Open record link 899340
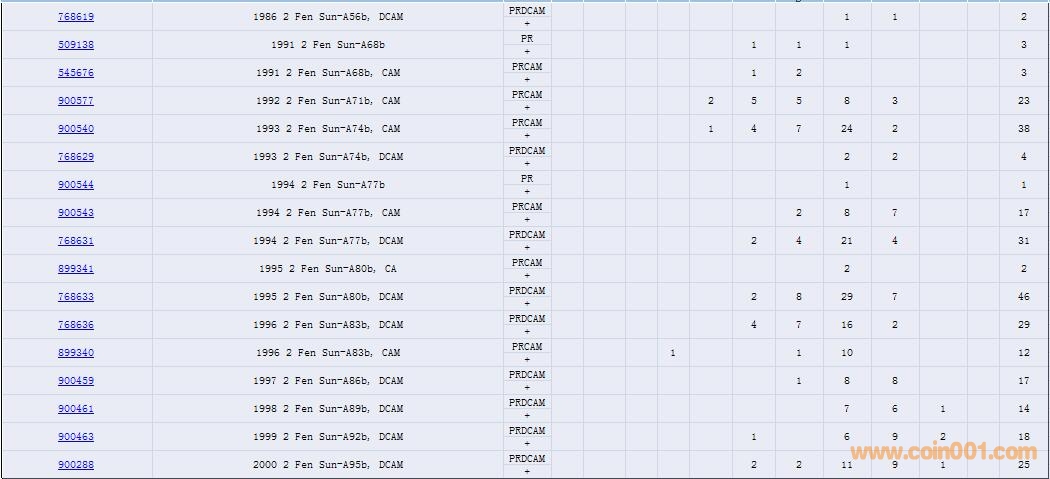 click(x=76, y=353)
